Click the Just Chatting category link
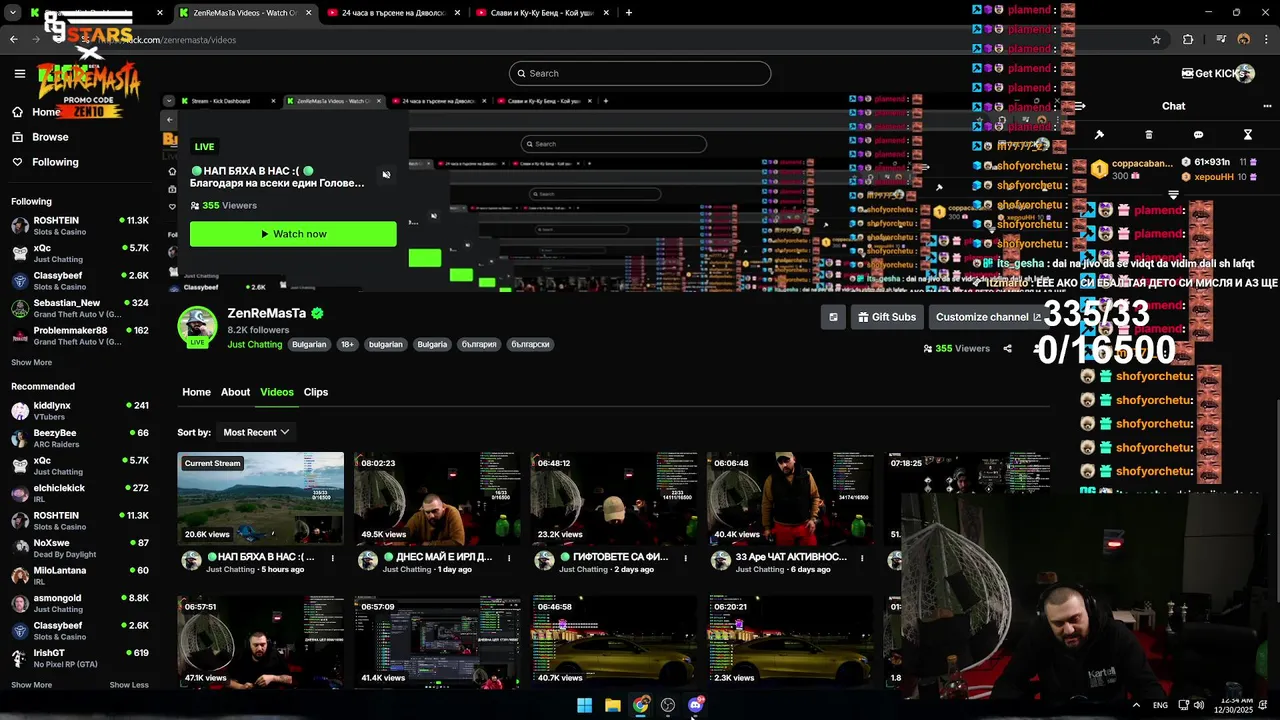 click(x=255, y=345)
